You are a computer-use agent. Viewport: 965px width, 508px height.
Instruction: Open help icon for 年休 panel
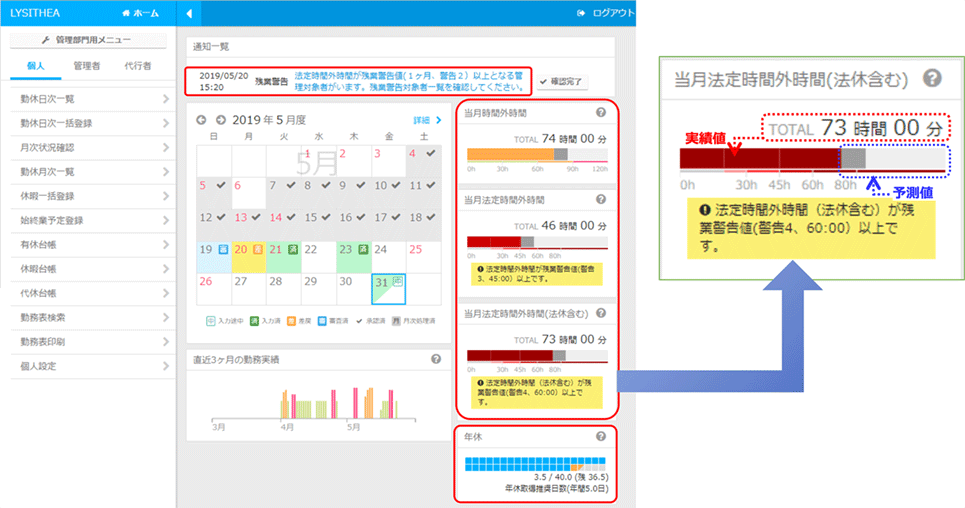pyautogui.click(x=600, y=437)
